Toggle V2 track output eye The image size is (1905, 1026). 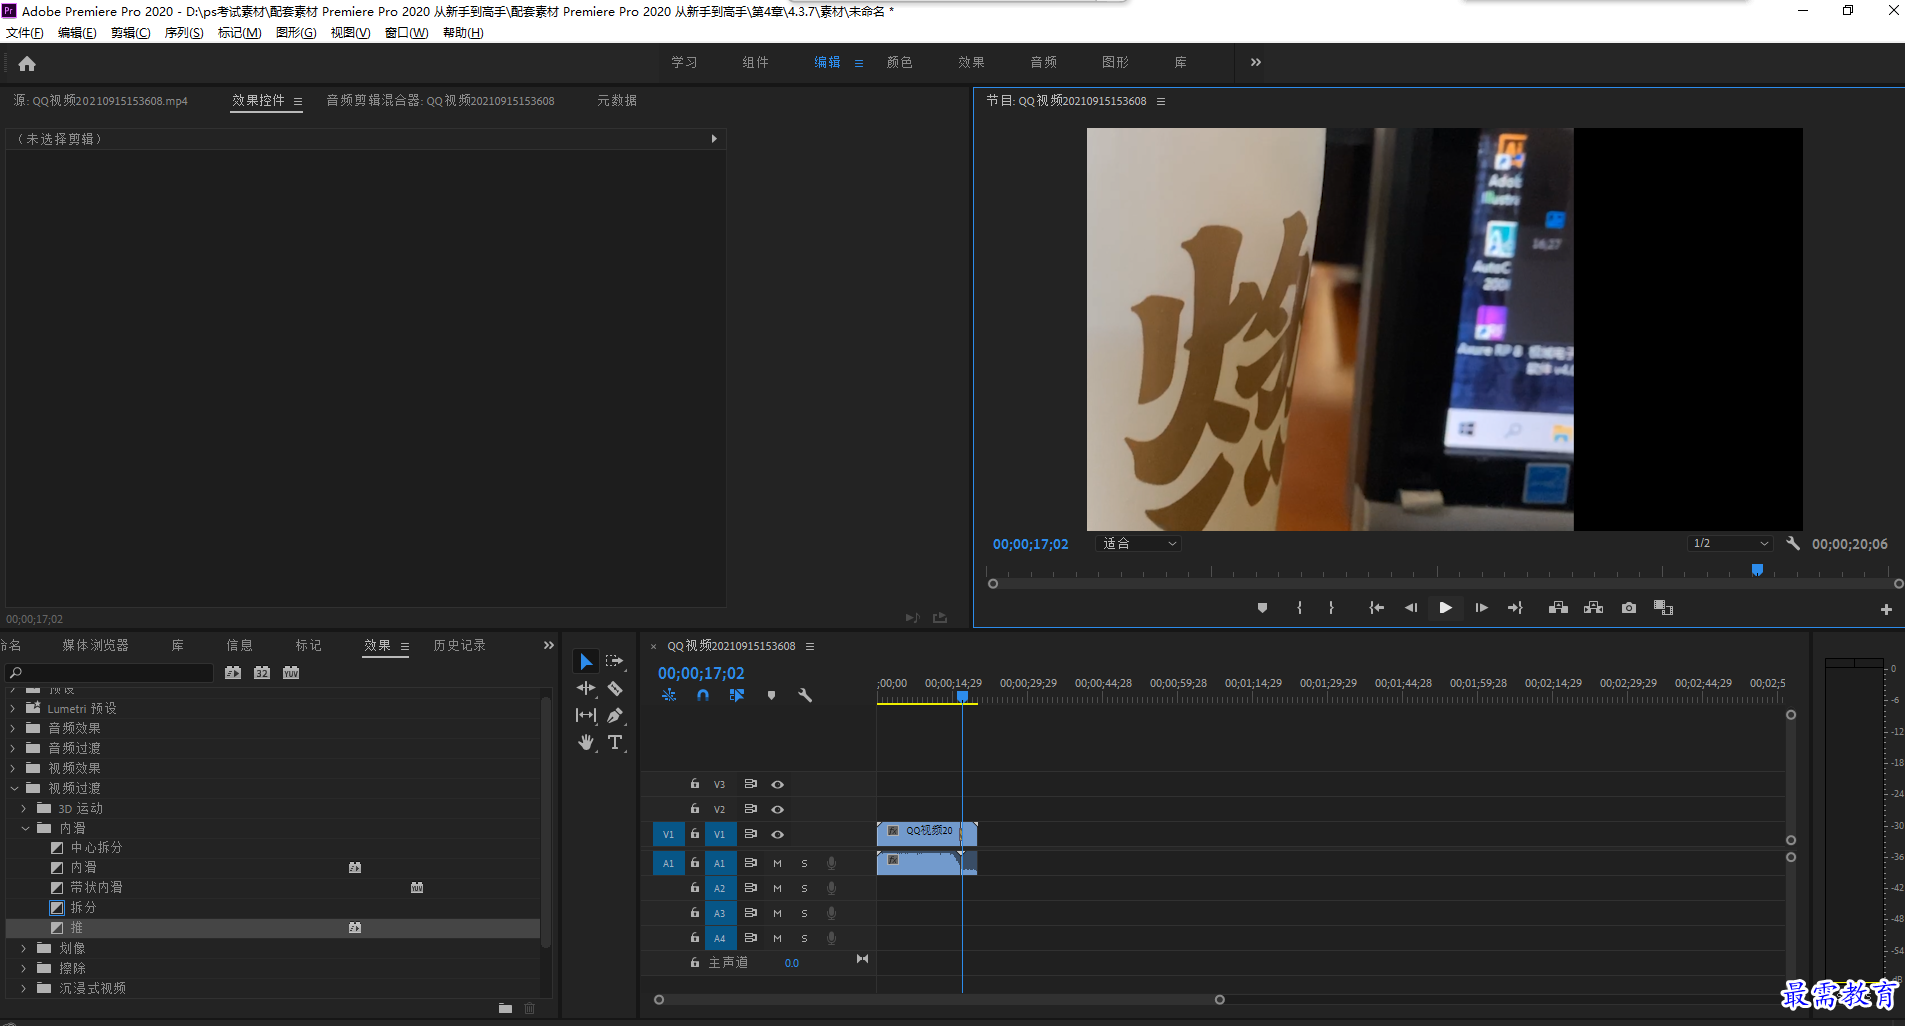point(777,809)
